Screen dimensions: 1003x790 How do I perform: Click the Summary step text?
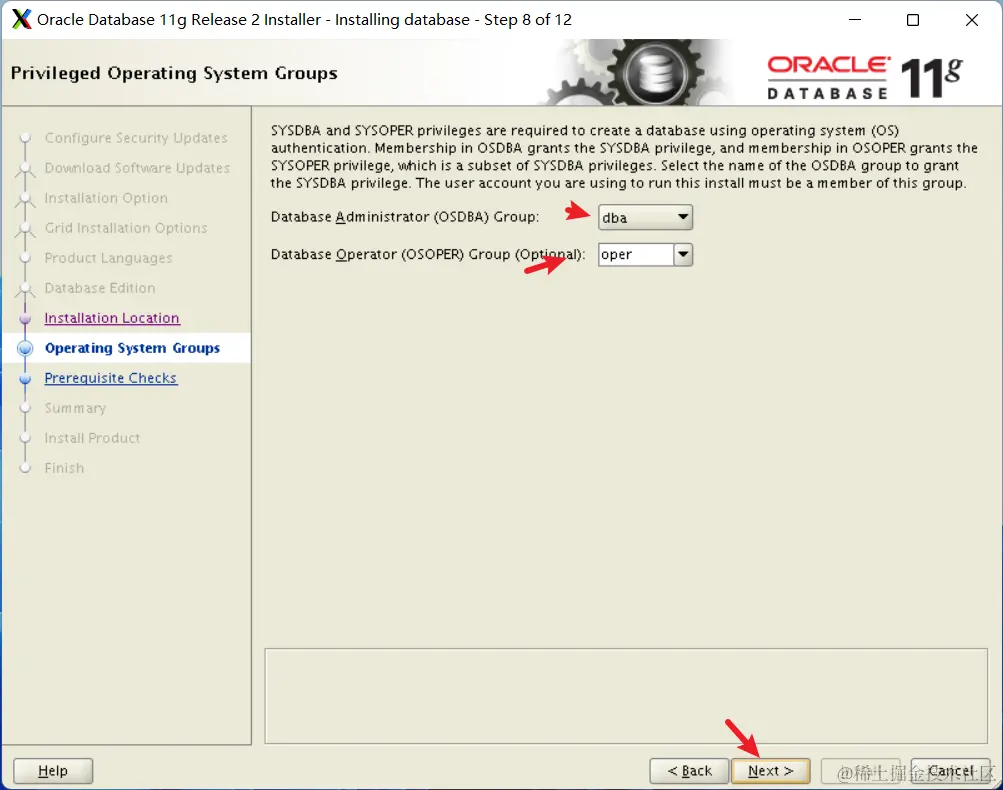coord(75,408)
